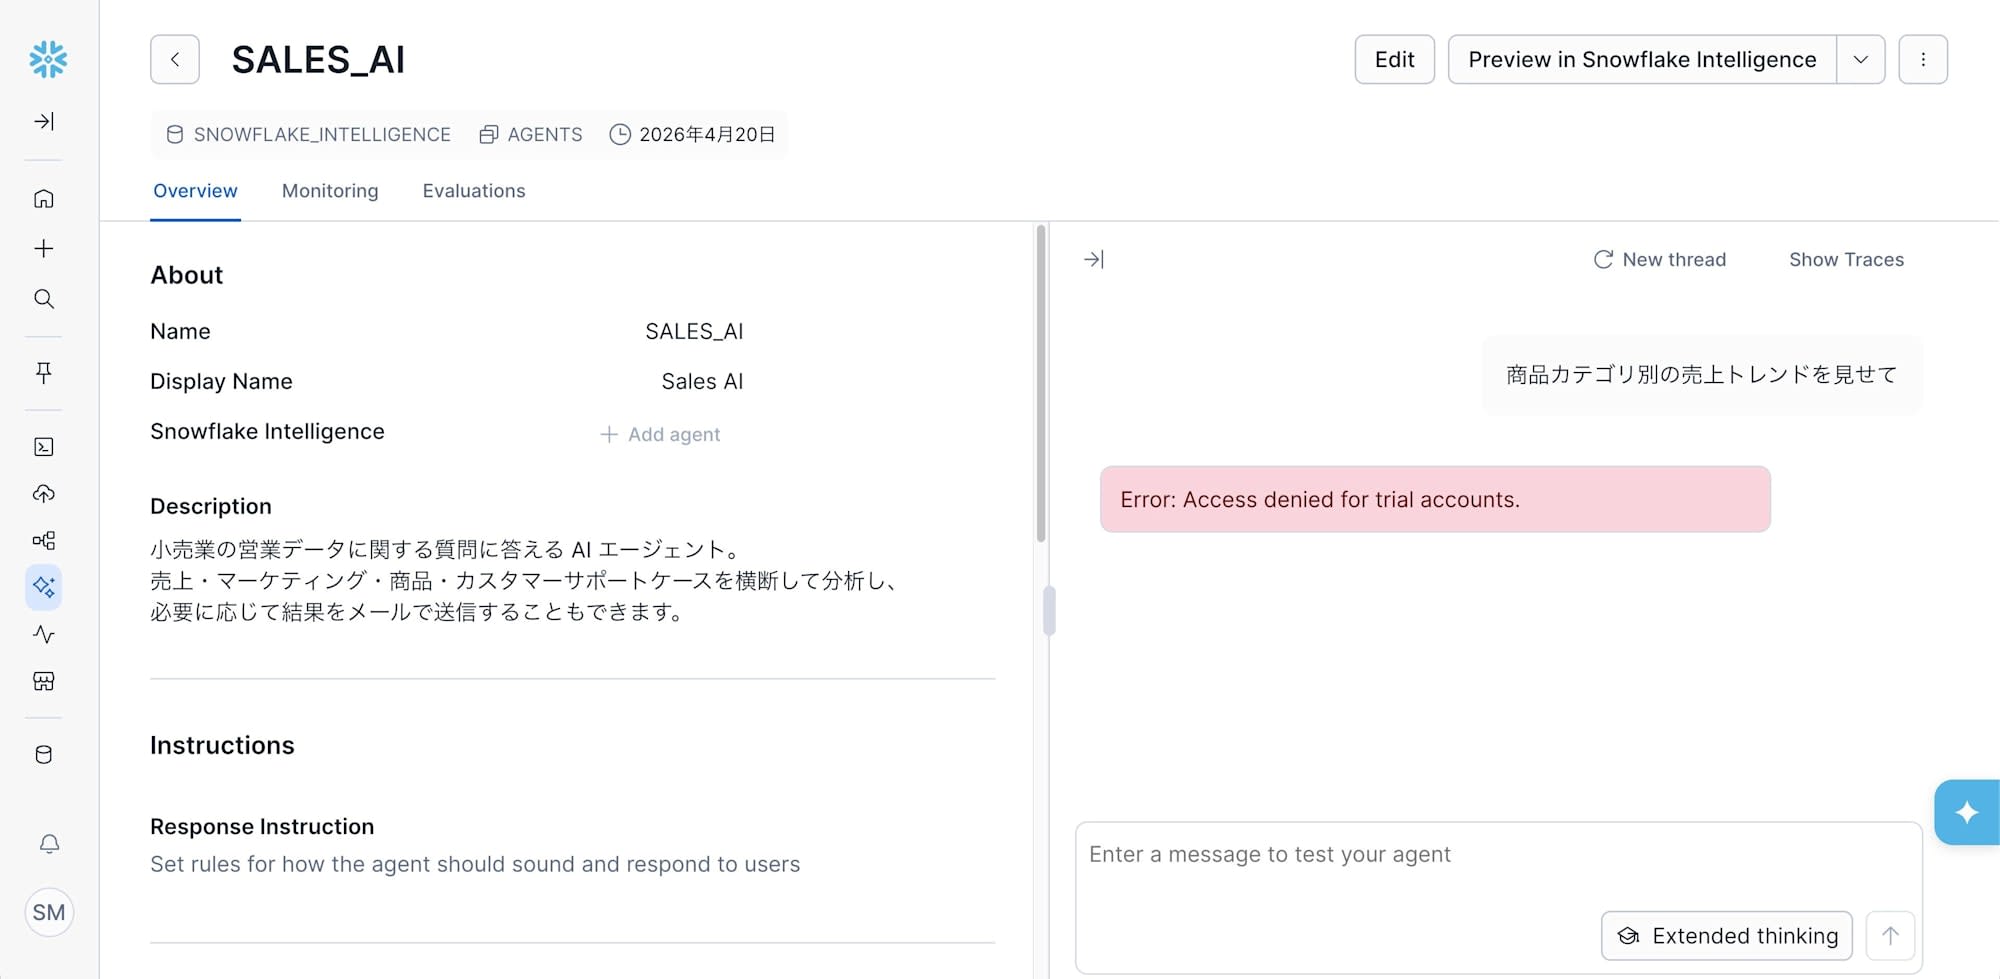
Task: Open the three-dot more options menu
Action: point(1923,60)
